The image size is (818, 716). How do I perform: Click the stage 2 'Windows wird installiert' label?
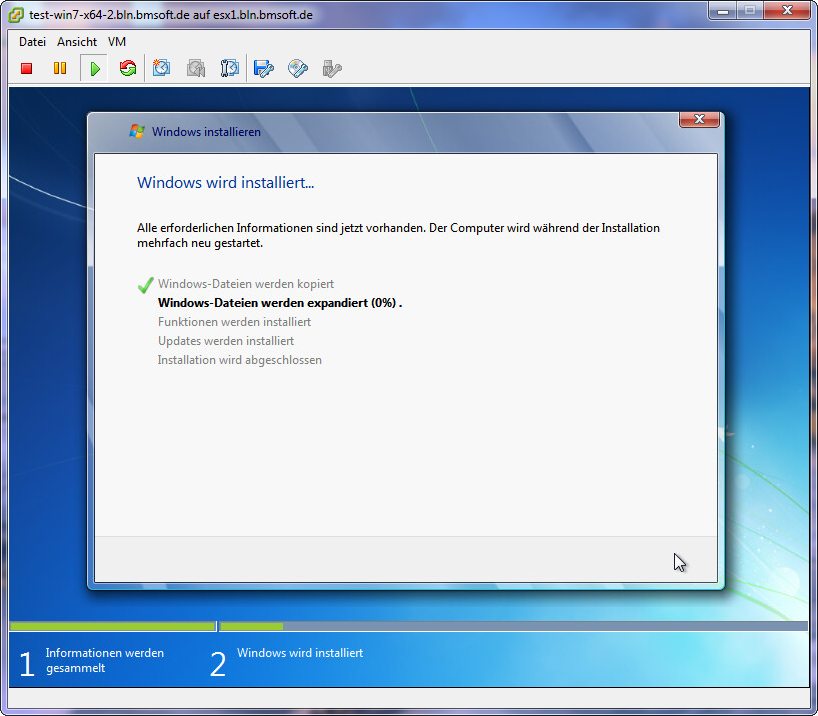pyautogui.click(x=300, y=653)
